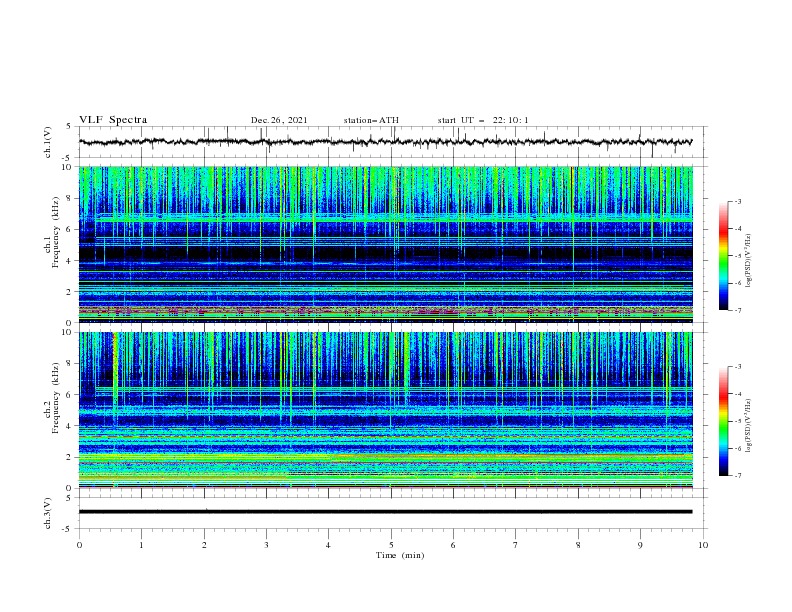The height and width of the screenshot is (612, 792).
Task: Click the bright 2 kHz band in ch.2 spectrogram
Action: click(x=386, y=457)
